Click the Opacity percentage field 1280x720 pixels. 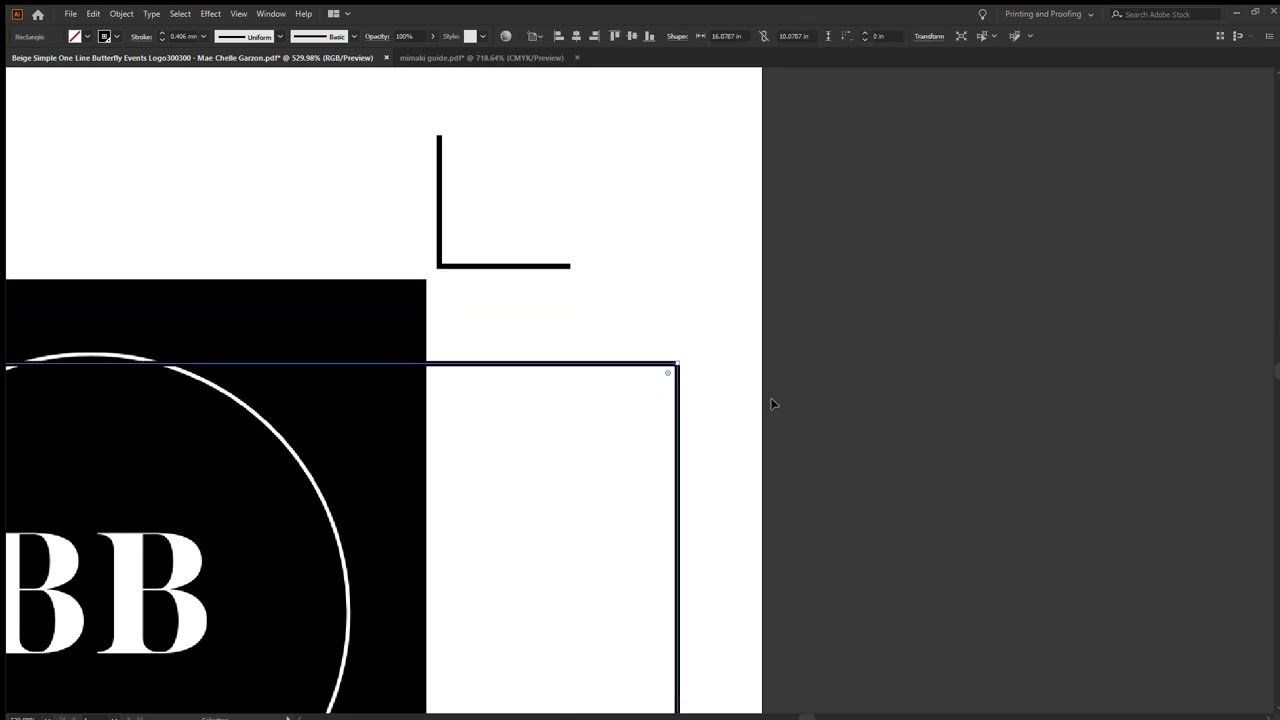pos(410,37)
